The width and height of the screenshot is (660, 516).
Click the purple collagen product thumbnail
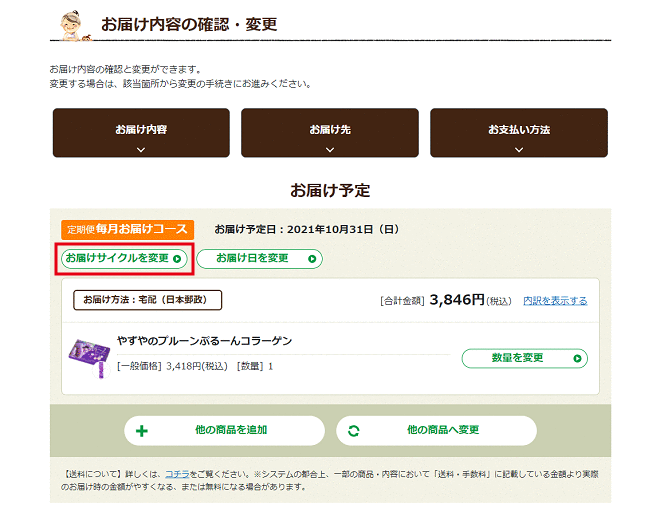(x=90, y=357)
